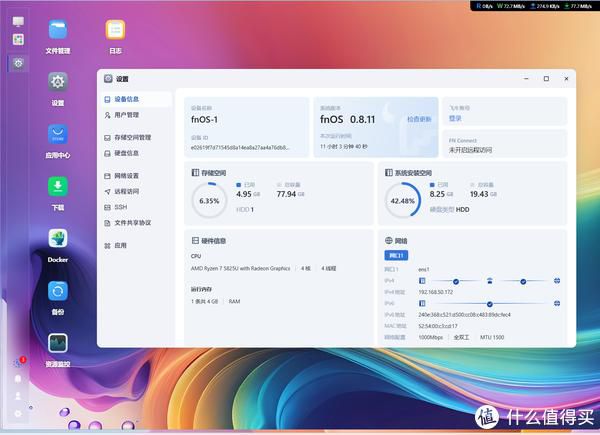The image size is (600, 435).
Task: Click the 4.95 GB used storage value
Action: tap(248, 194)
